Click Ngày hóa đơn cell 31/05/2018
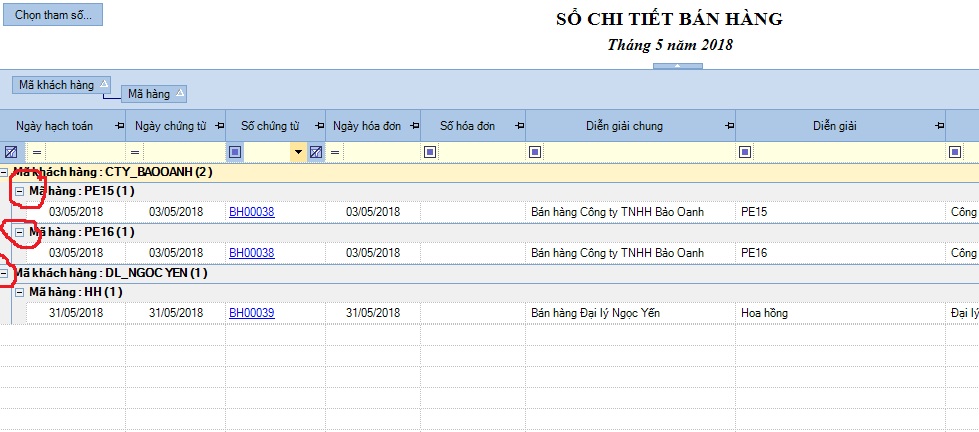The height and width of the screenshot is (432, 979). pyautogui.click(x=373, y=313)
